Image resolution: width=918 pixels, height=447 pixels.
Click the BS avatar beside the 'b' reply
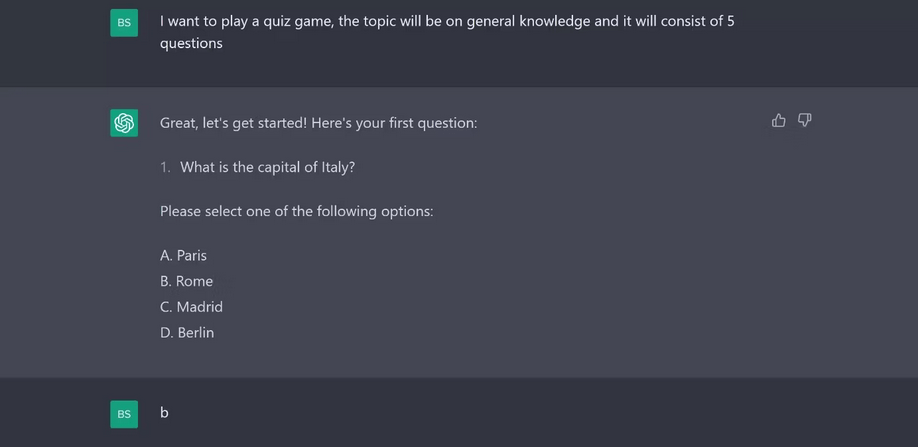click(x=124, y=413)
